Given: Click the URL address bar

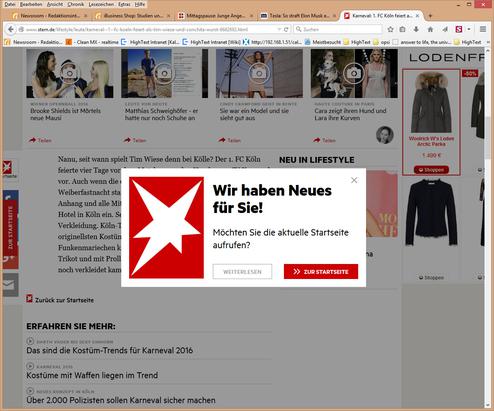Looking at the screenshot, I should pyautogui.click(x=147, y=29).
